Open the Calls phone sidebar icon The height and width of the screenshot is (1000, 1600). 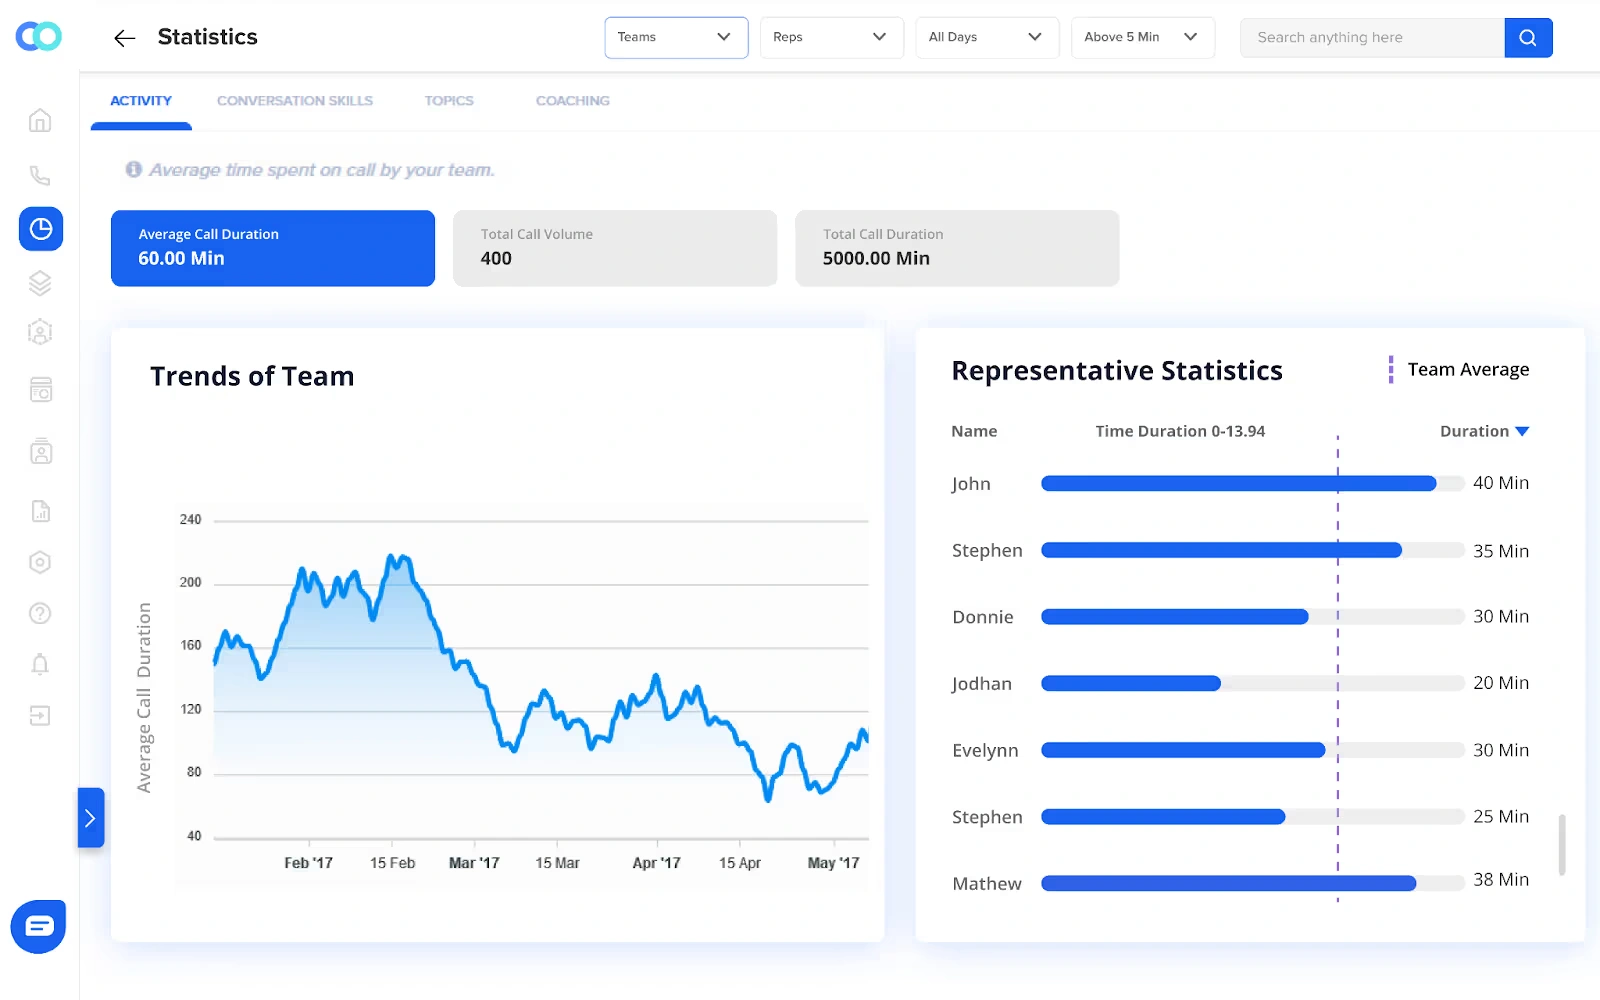(40, 176)
